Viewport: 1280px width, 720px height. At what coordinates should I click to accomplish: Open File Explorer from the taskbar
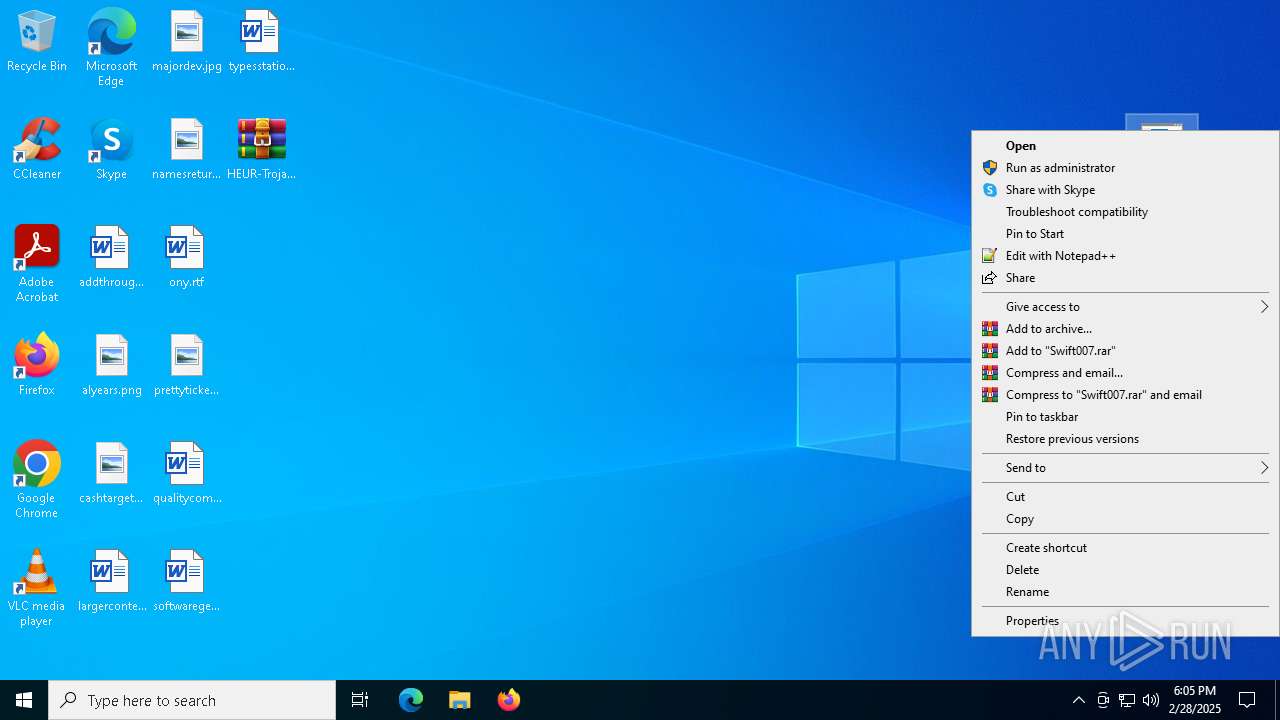click(x=459, y=700)
